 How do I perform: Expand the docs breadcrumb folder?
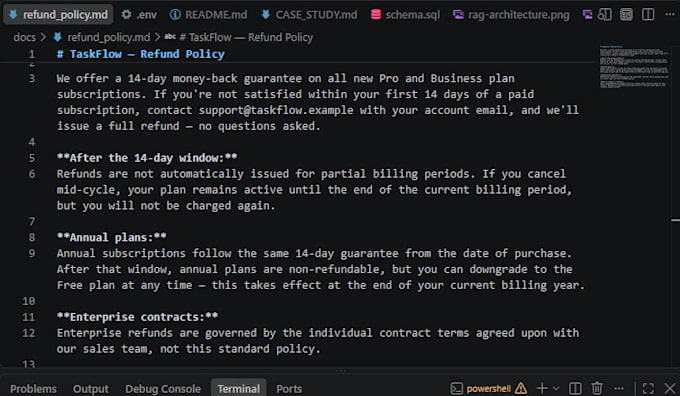click(24, 37)
